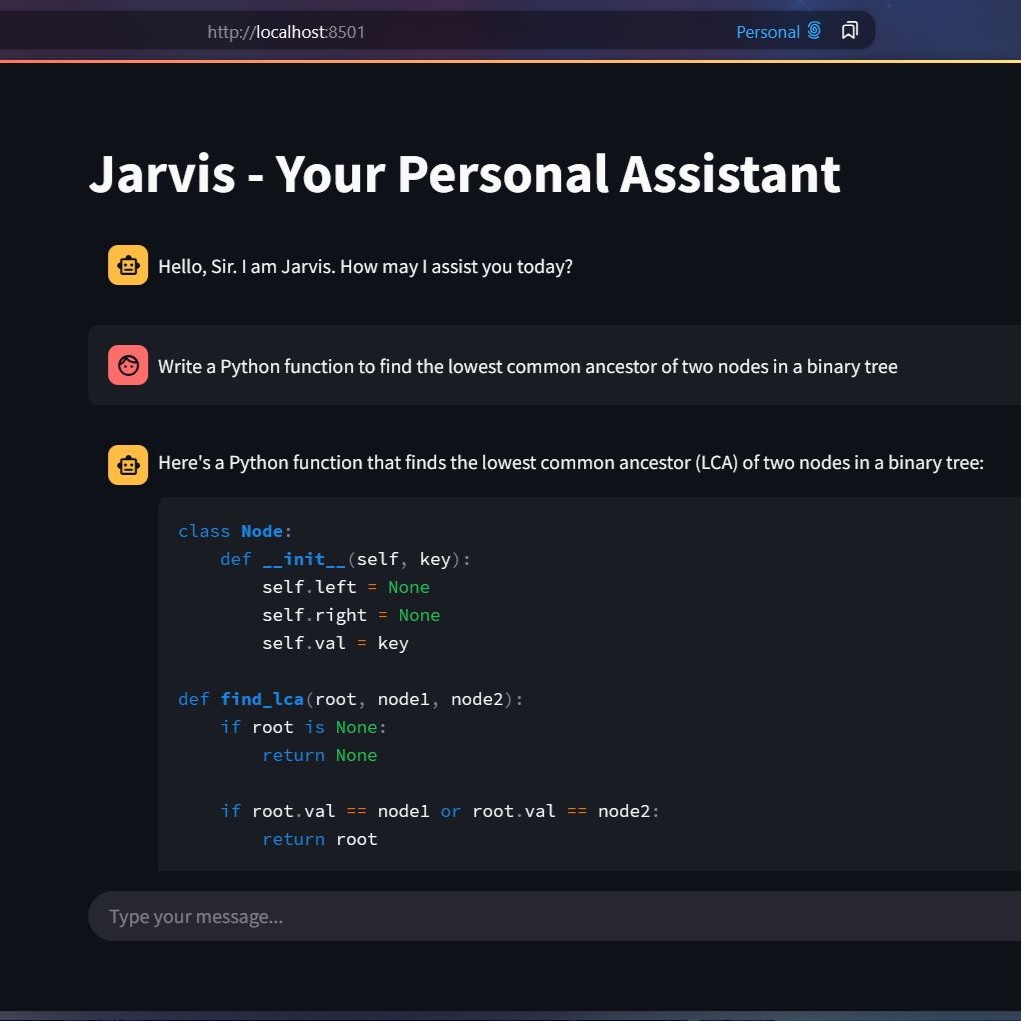Click the 'self.val = key' code line
This screenshot has width=1021, height=1021.
(335, 643)
